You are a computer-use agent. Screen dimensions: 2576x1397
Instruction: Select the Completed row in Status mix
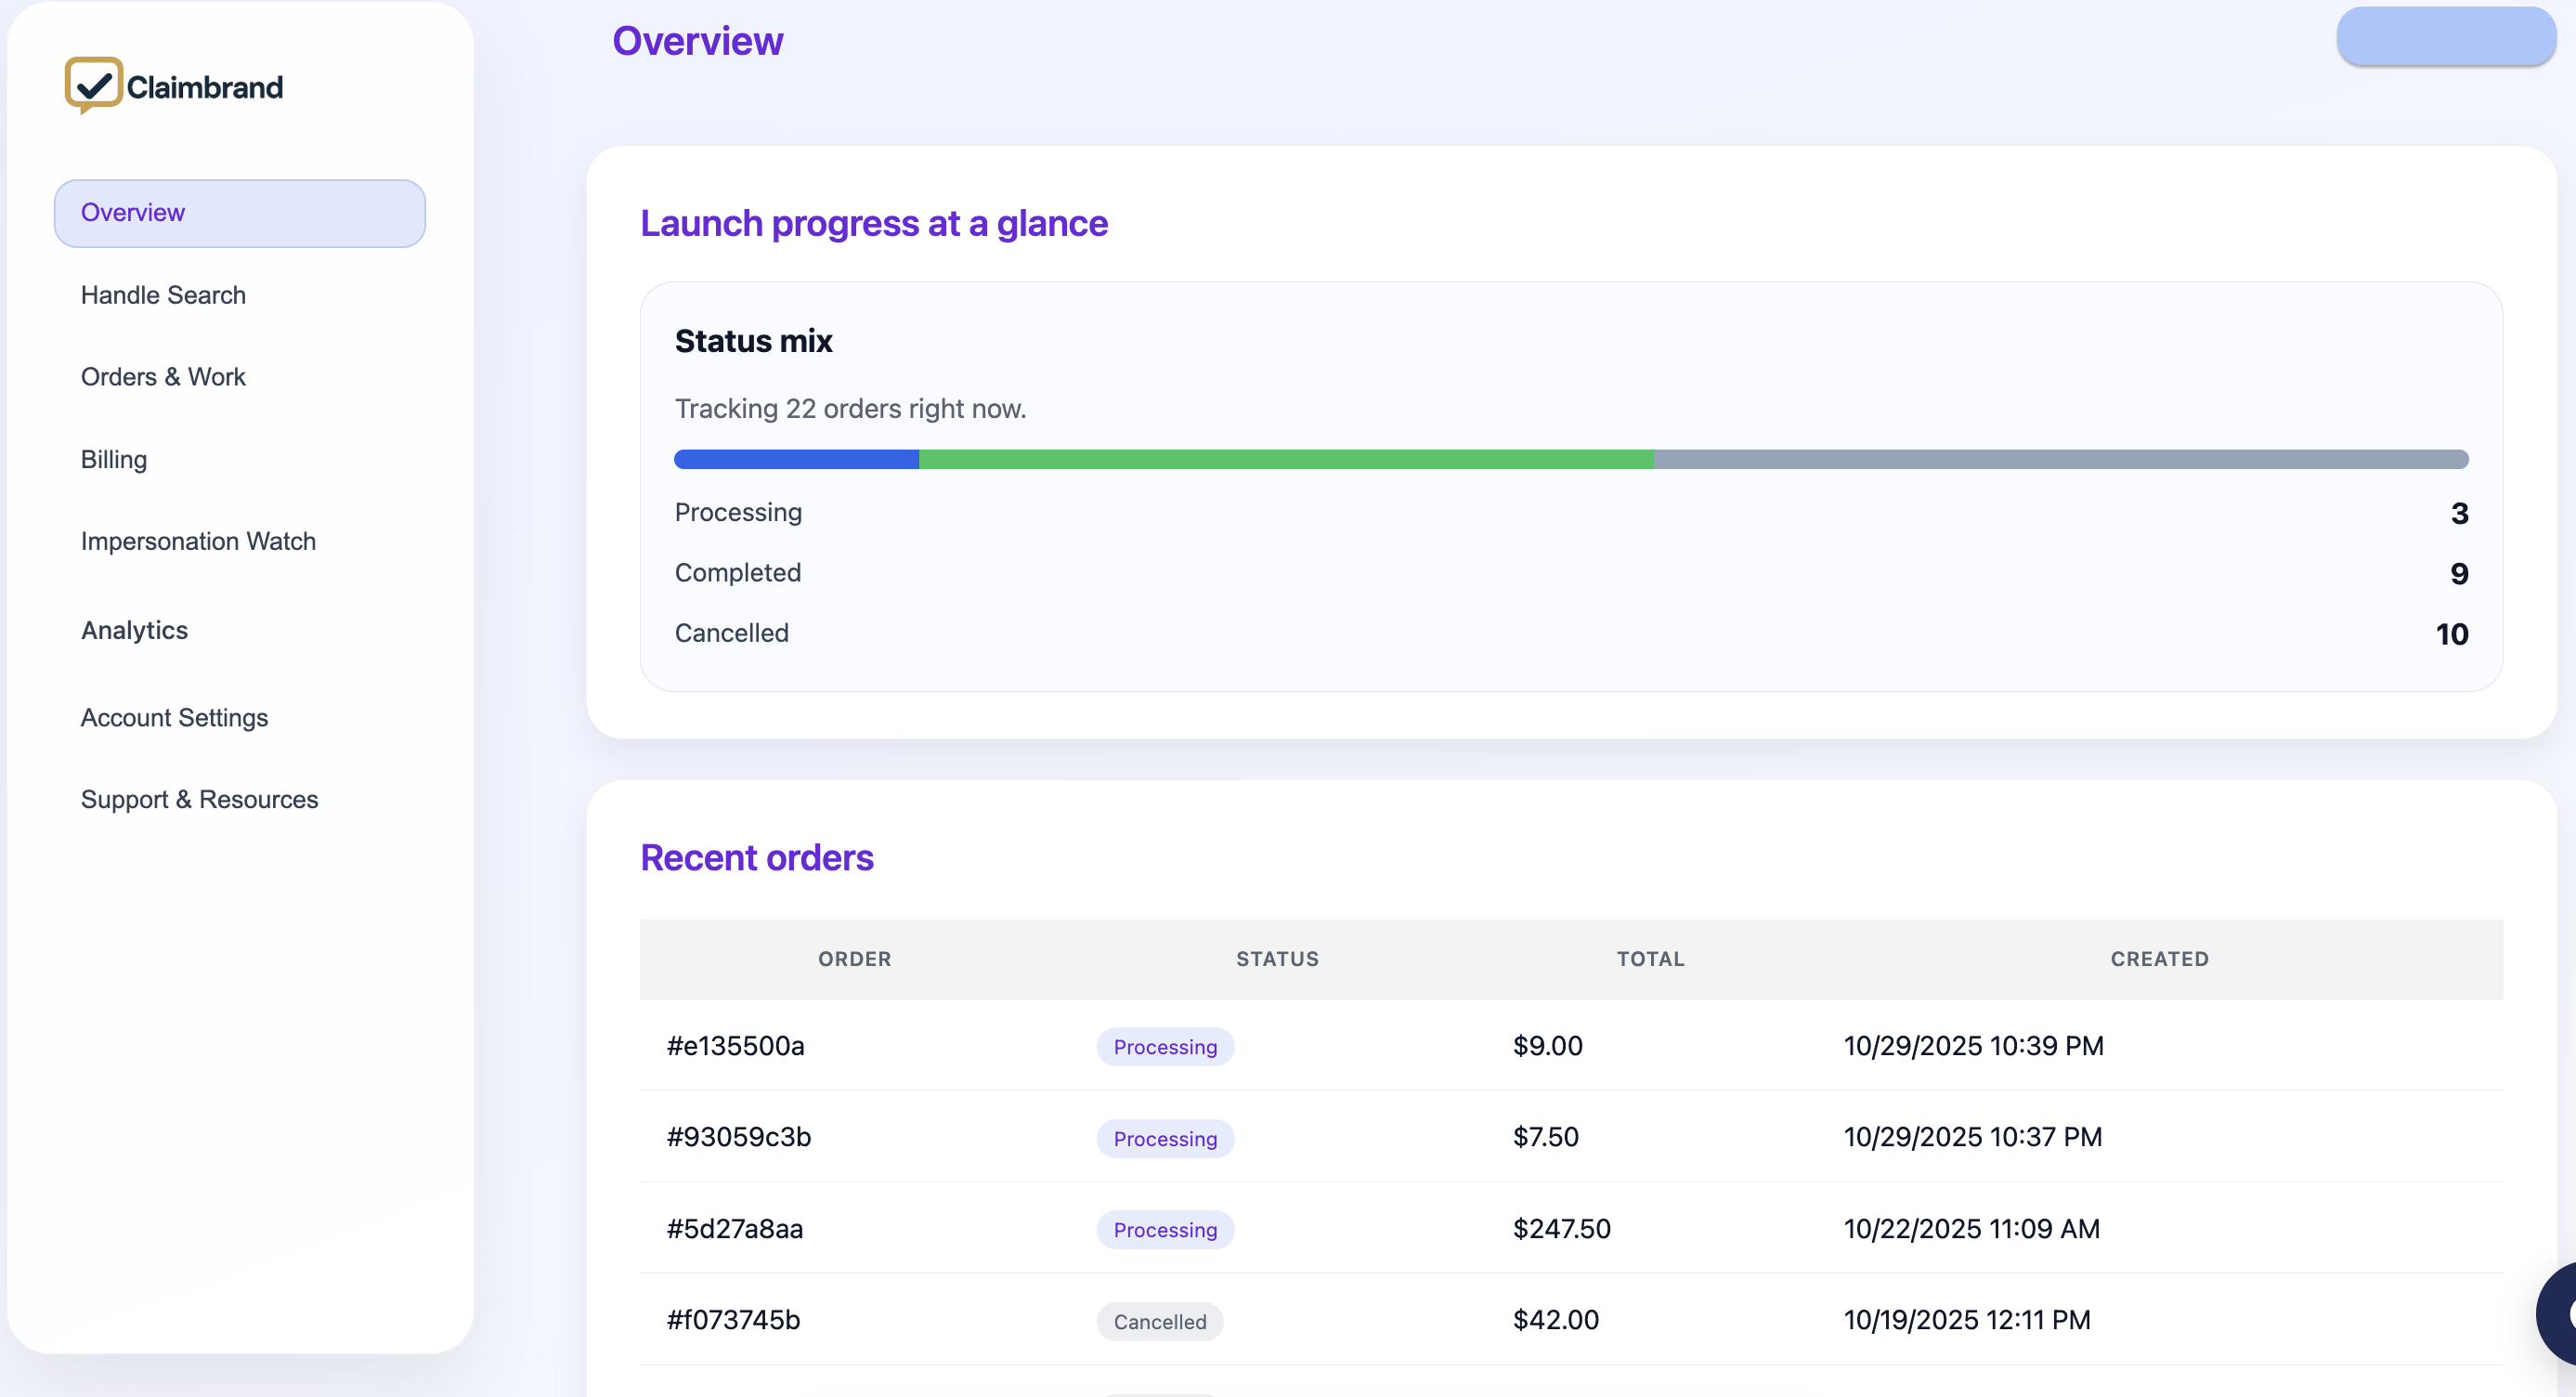tap(1572, 573)
